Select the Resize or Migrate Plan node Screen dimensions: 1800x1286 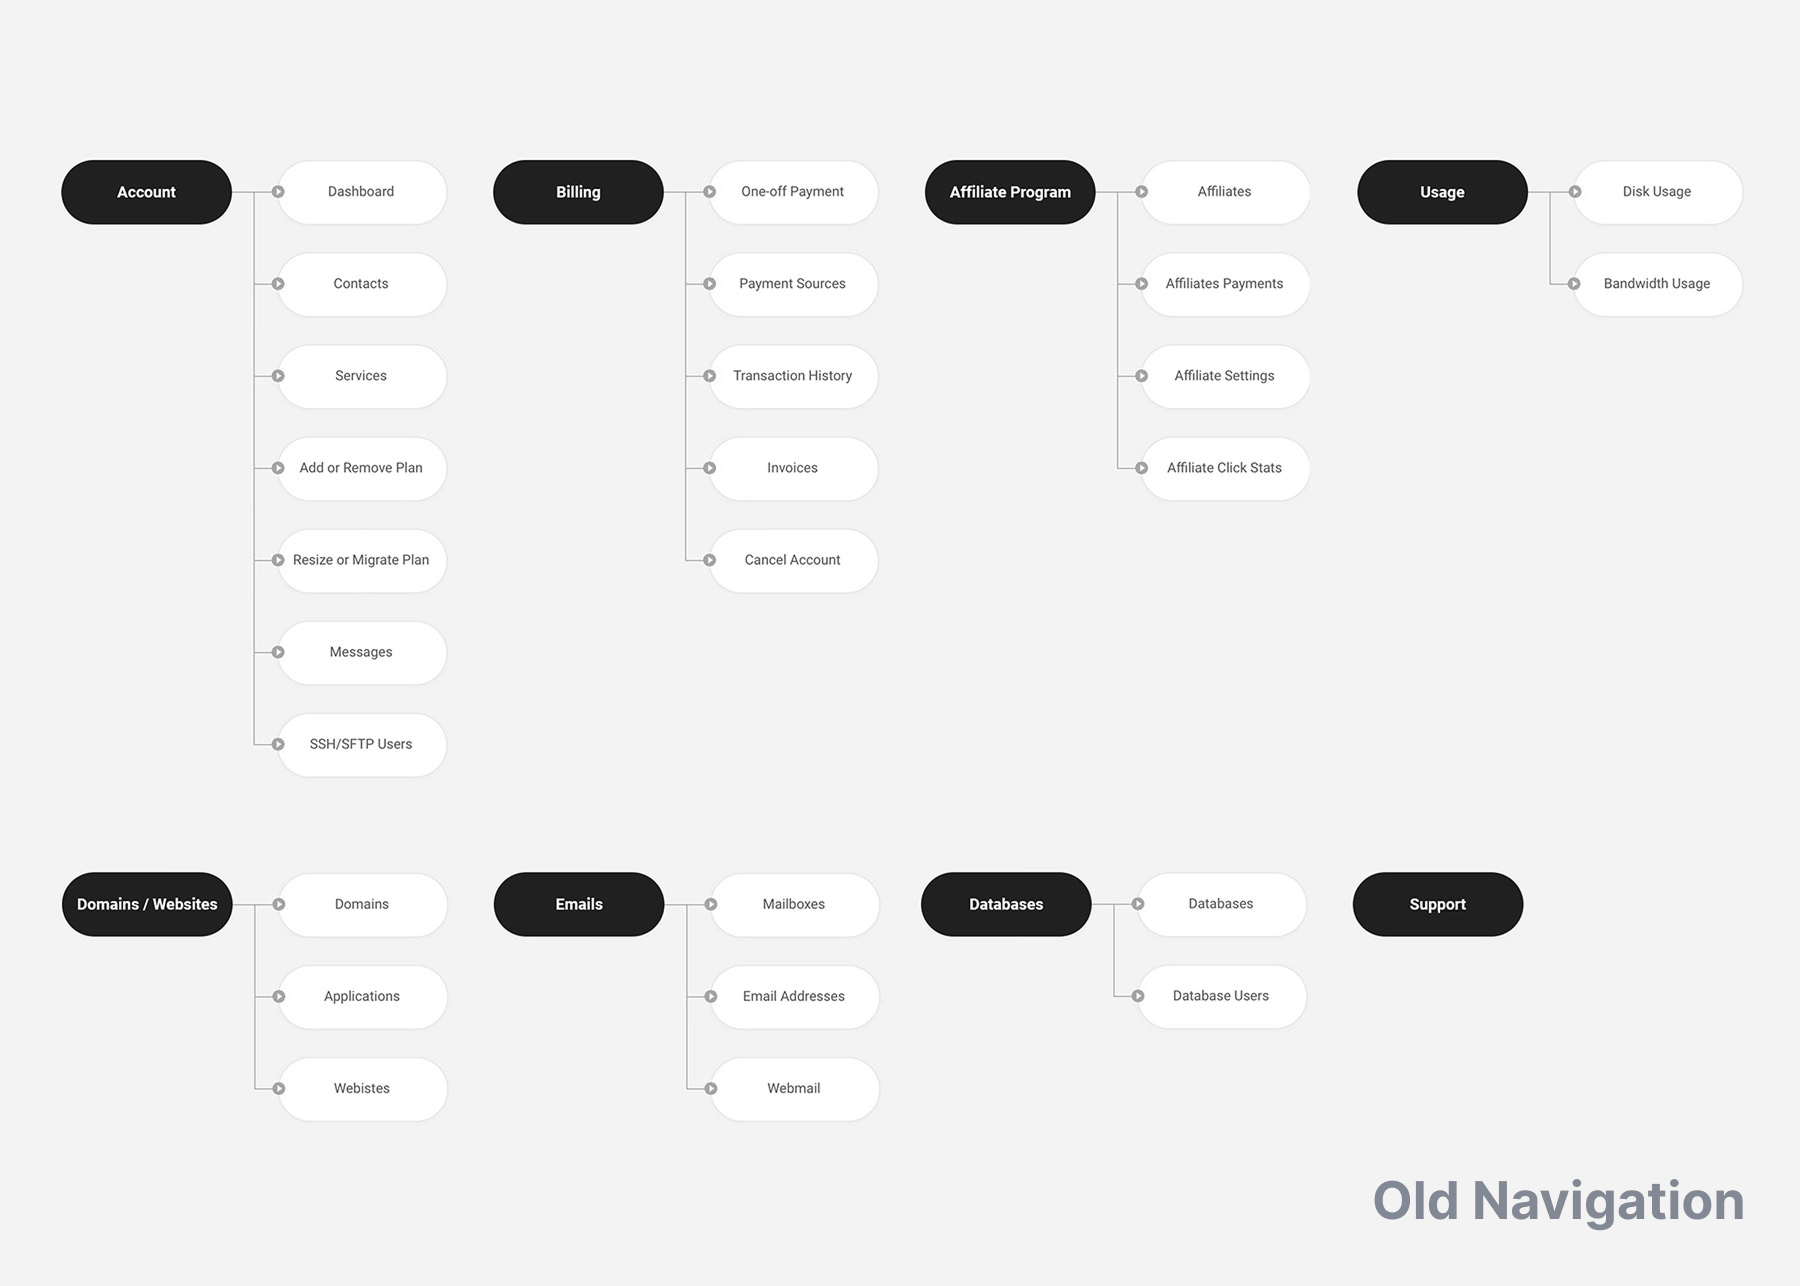pos(361,560)
